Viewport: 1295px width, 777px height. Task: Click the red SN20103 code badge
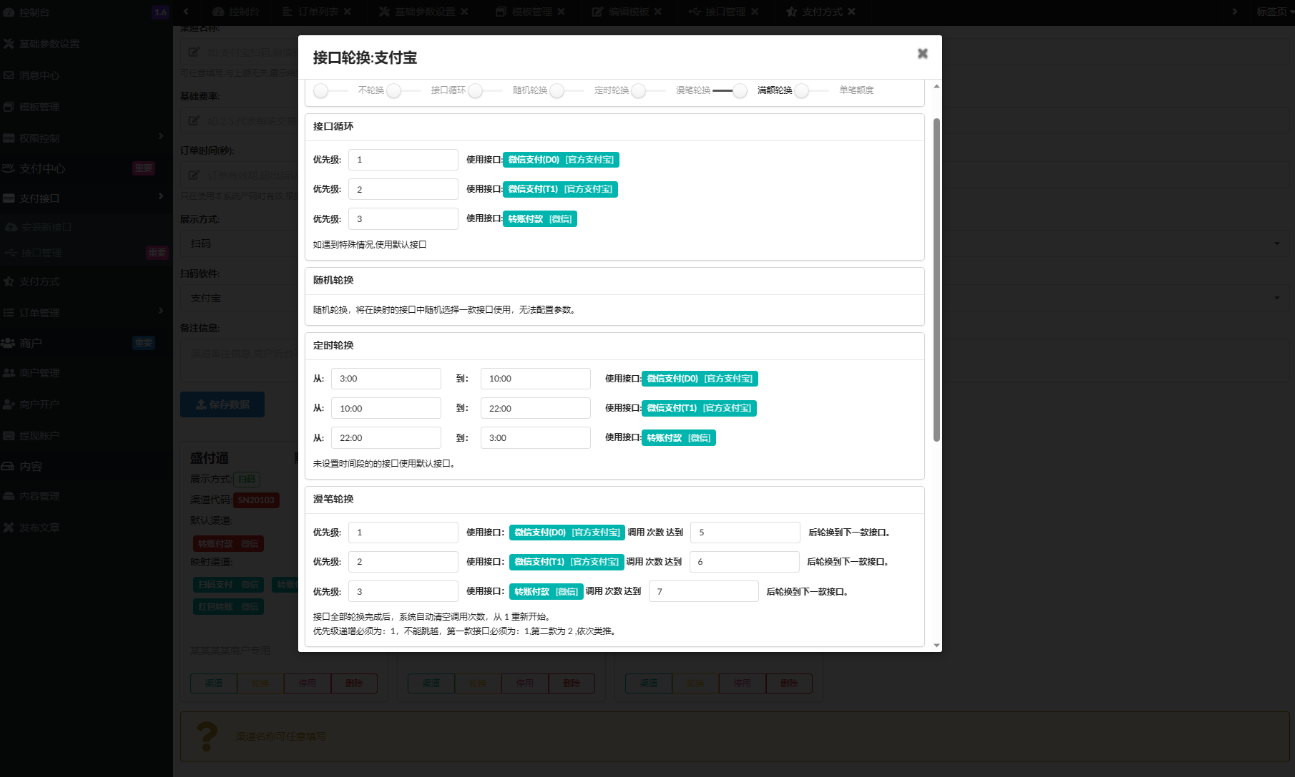click(x=256, y=500)
